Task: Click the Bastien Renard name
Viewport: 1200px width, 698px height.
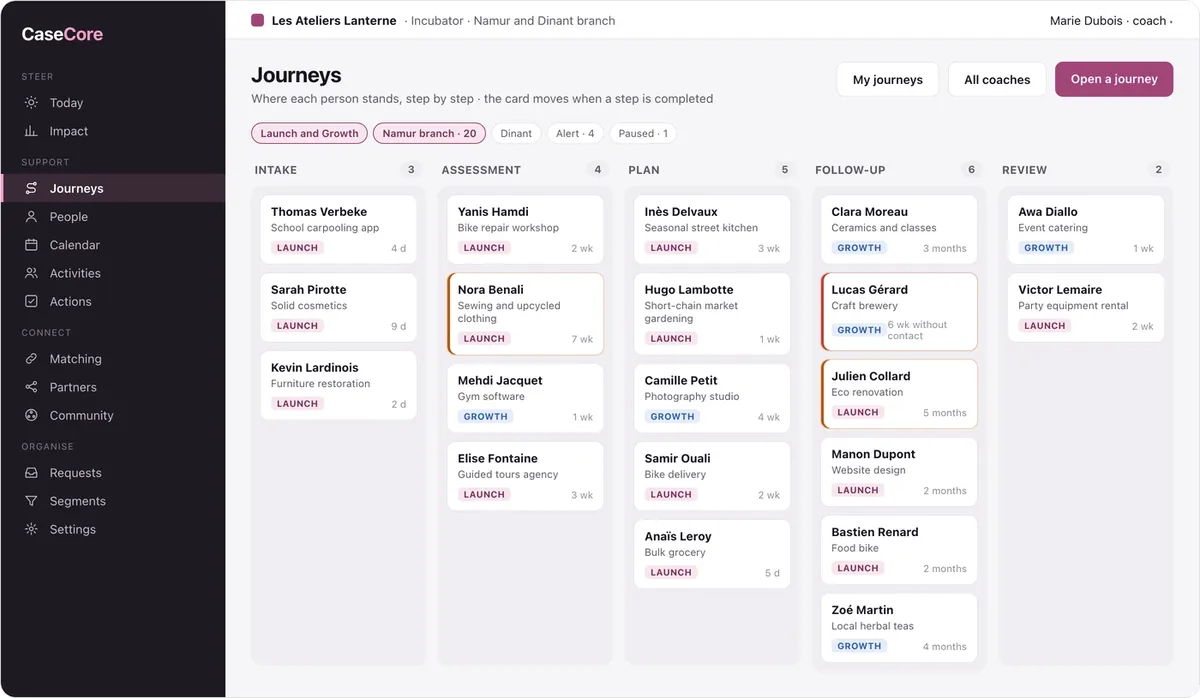Action: [x=875, y=533]
